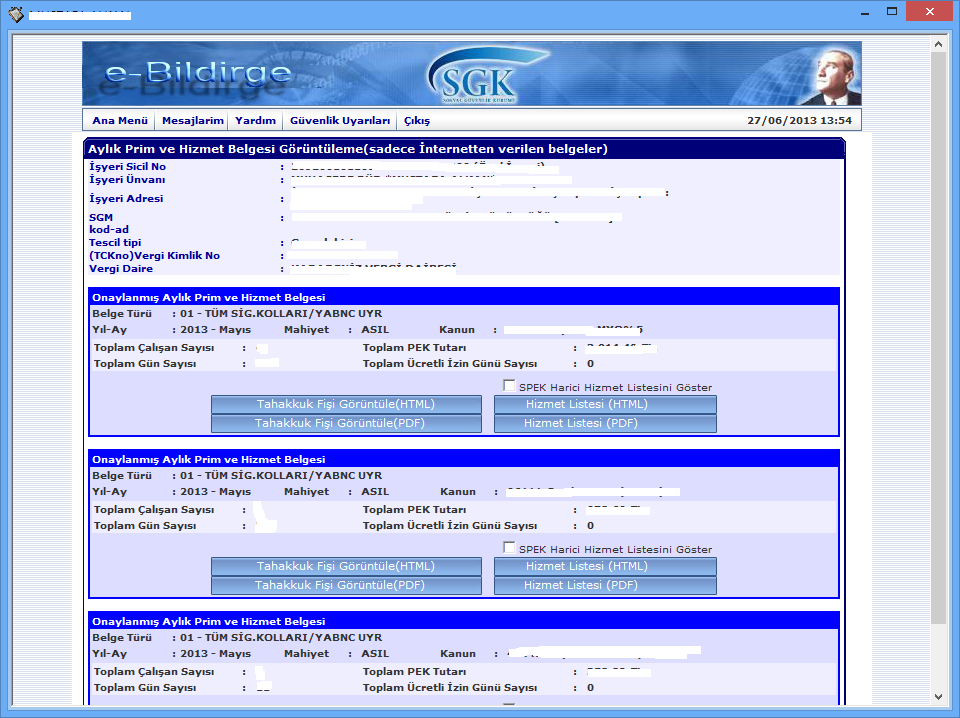The width and height of the screenshot is (960, 718).
Task: Enable SPEK Harici checkbox in the first record
Action: coord(509,386)
